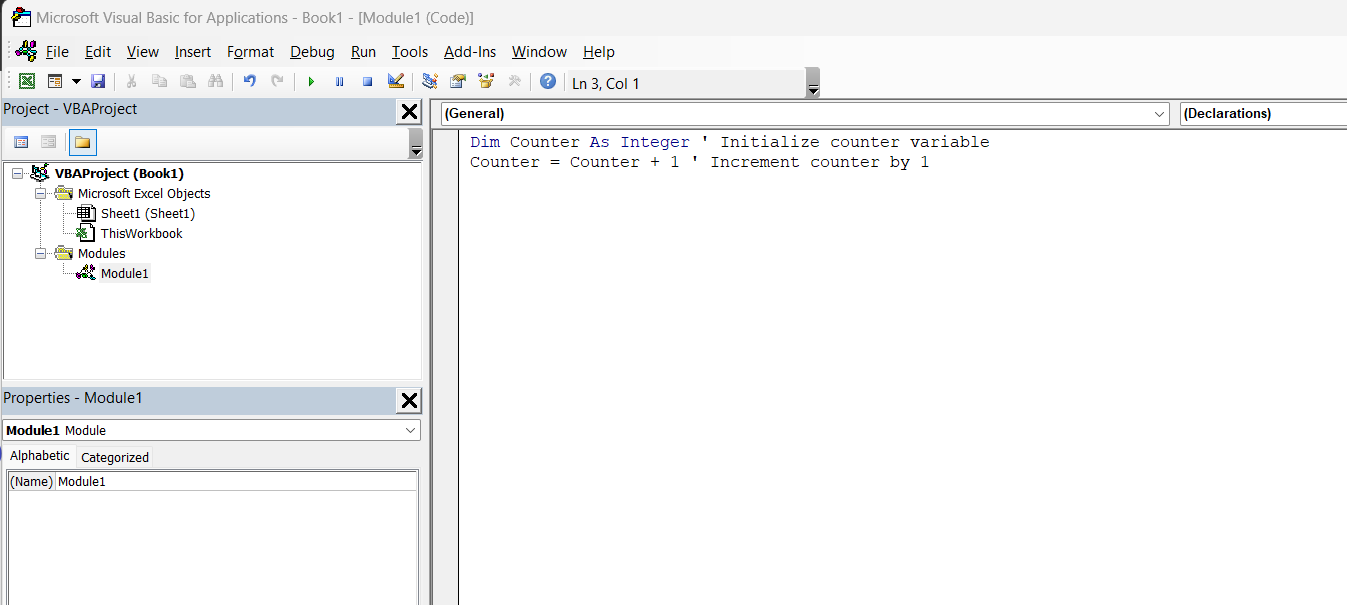1347x605 pixels.
Task: Select Module1 in project tree
Action: point(125,273)
